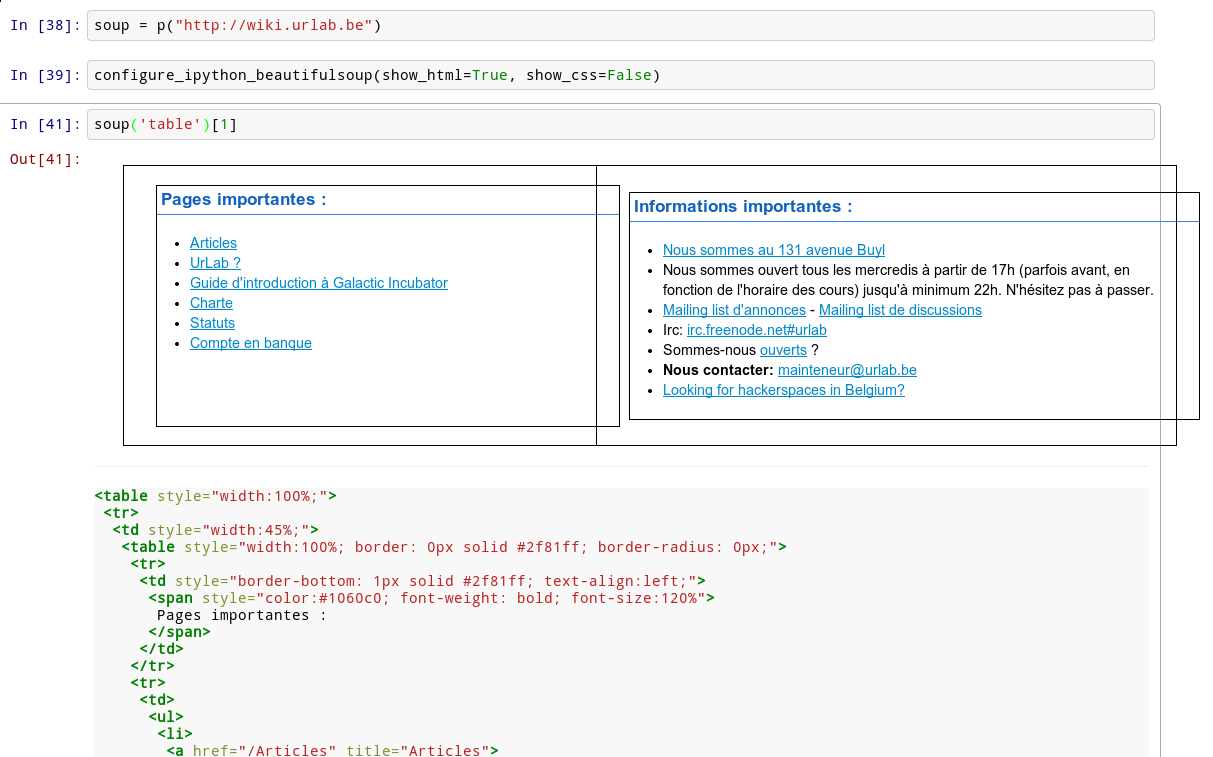Open the Compte en banque link
The height and width of the screenshot is (757, 1213).
(251, 343)
